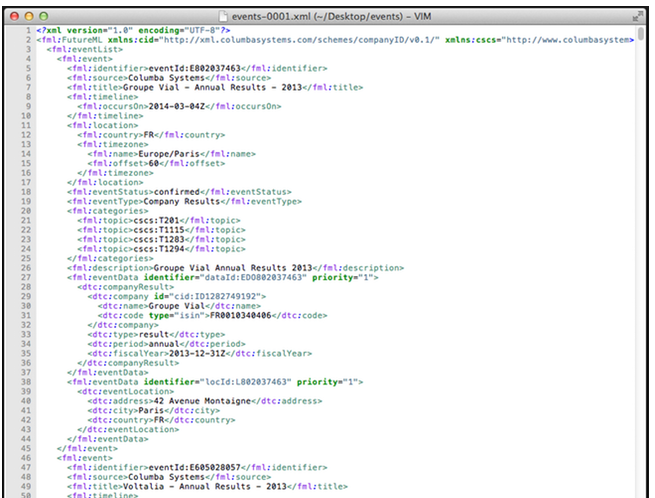Screen dimensions: 655x498
Task: Click identifier attribute dataId:ED0802037463
Action: click(x=253, y=277)
